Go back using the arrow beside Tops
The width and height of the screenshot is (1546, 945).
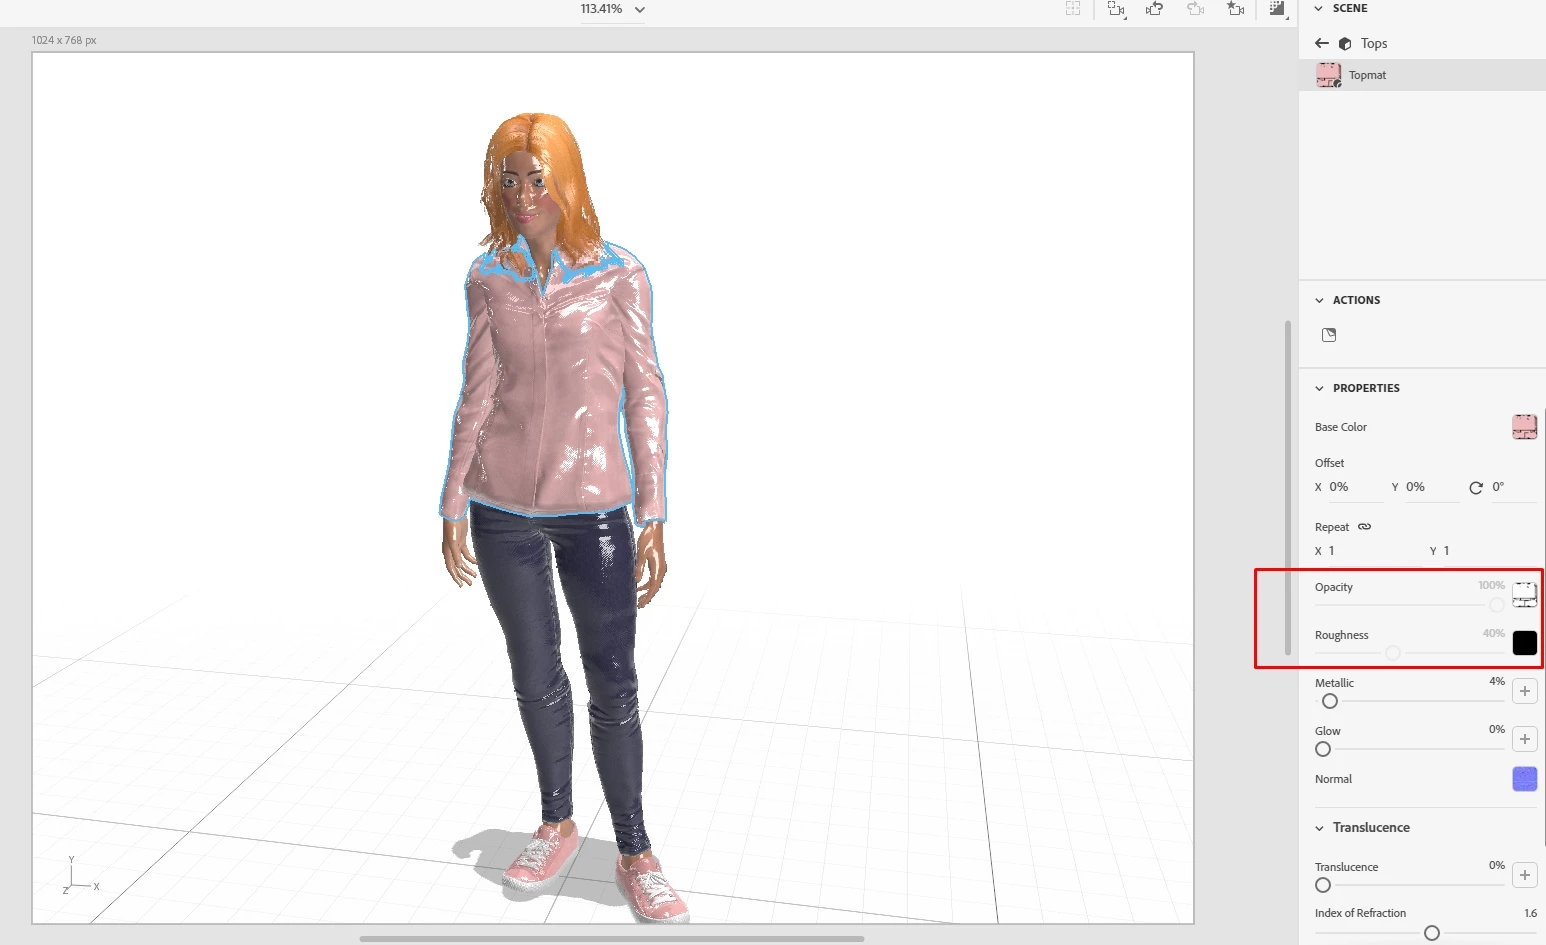[1322, 43]
